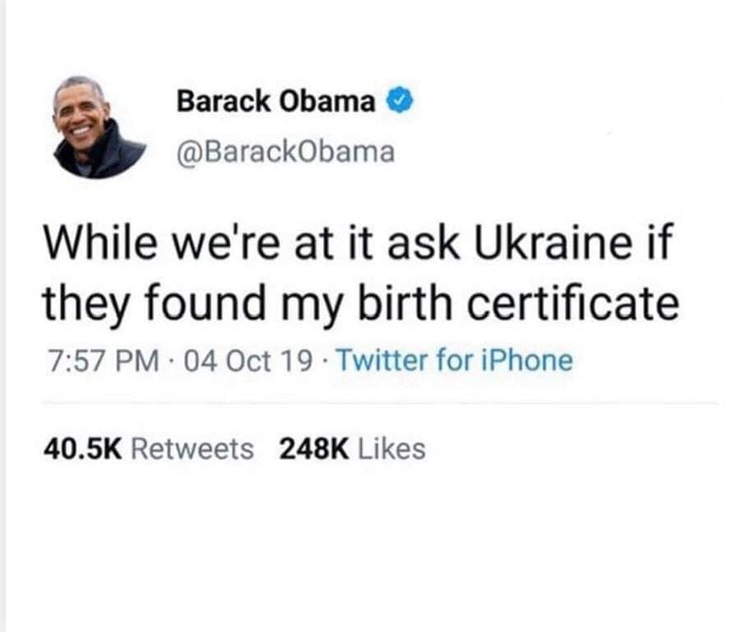Click the words birth certificate
Screen dimensions: 740x632
[518, 303]
